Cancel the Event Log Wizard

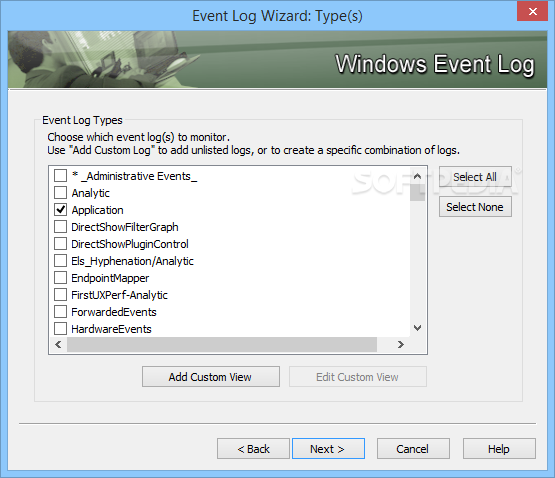[x=413, y=449]
